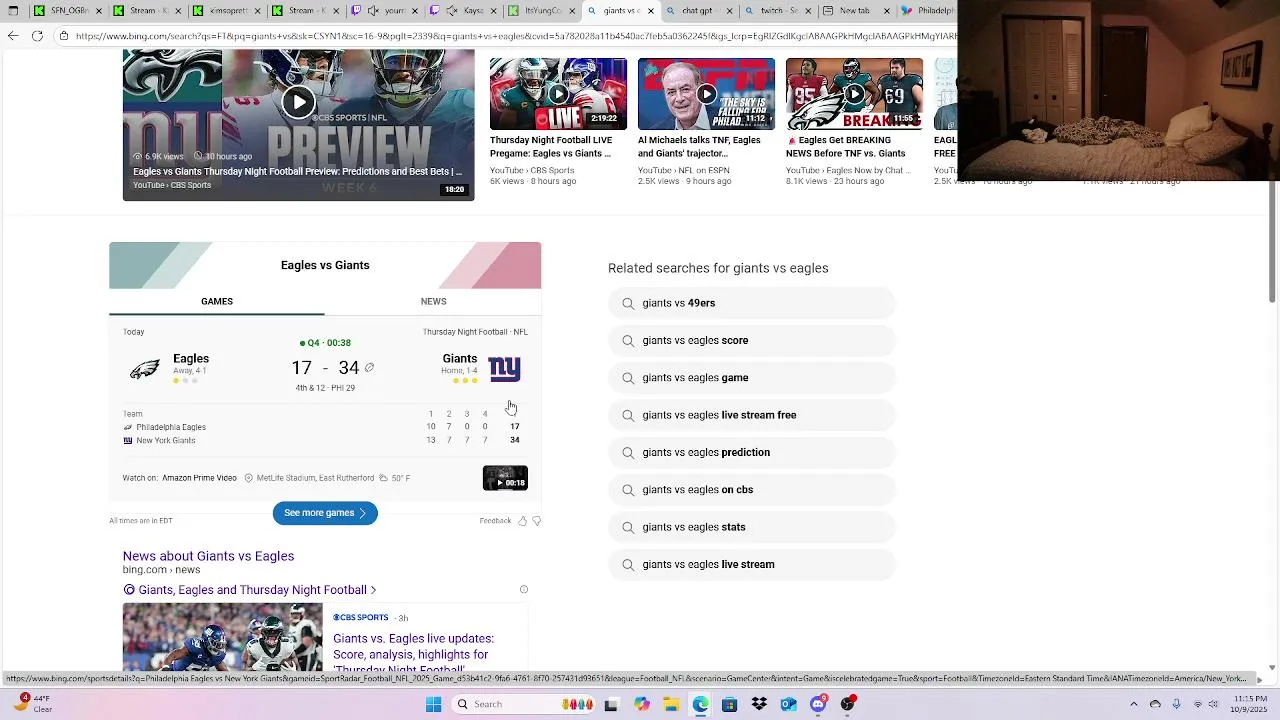Open the Al Michaels talks TNF video
The image size is (1280, 720).
click(706, 94)
